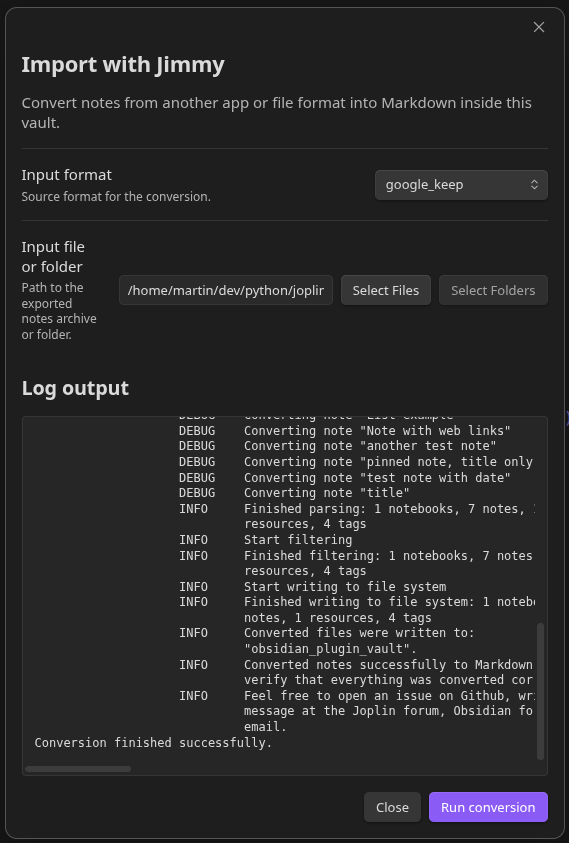Click 'Converted files were written to:' log line
This screenshot has width=569, height=843.
click(x=359, y=633)
